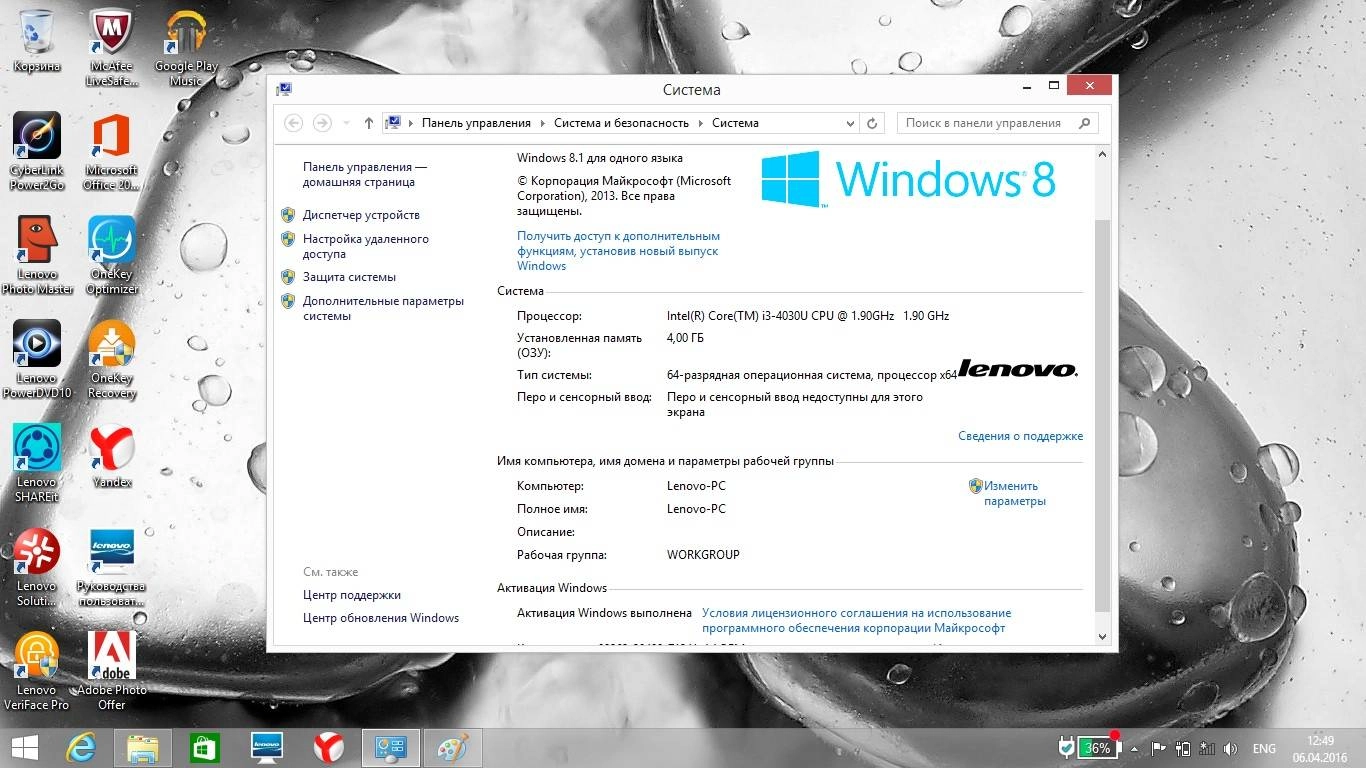The width and height of the screenshot is (1366, 768).
Task: Select the Control Panel taskbar button
Action: 390,748
